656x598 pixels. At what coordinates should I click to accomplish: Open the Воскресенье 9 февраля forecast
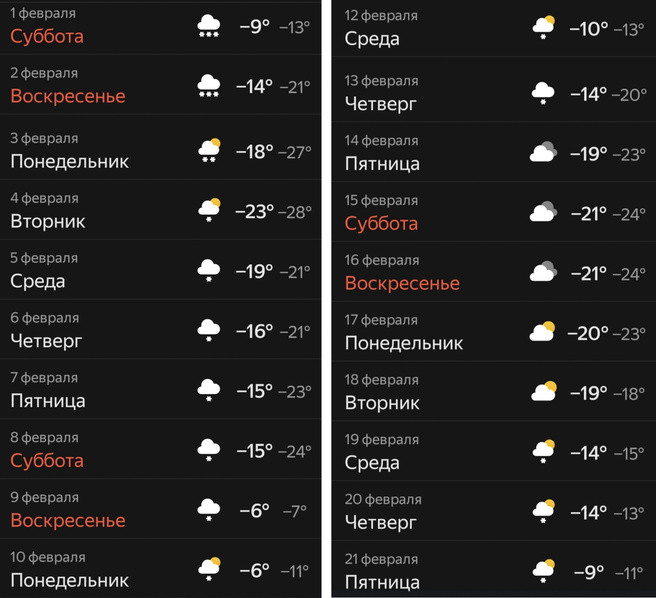68,521
